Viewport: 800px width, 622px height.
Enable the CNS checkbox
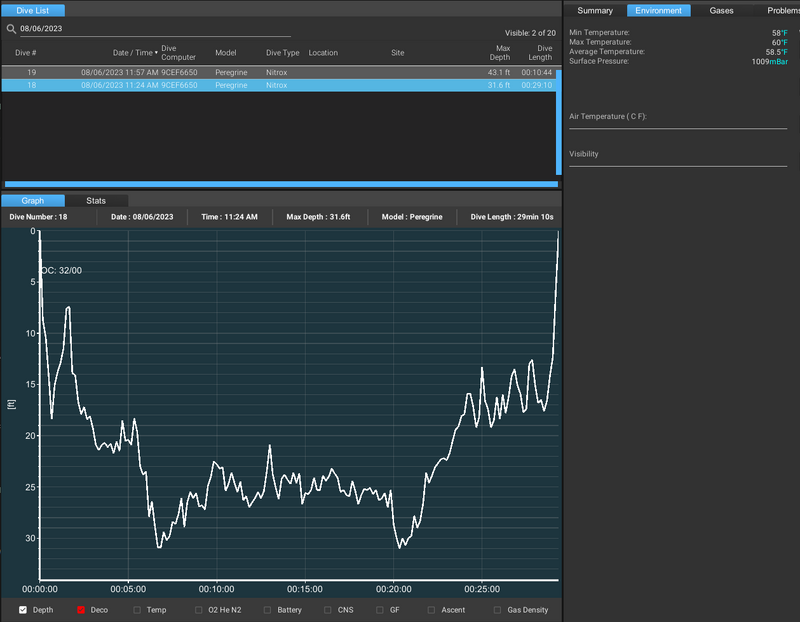pyautogui.click(x=328, y=609)
